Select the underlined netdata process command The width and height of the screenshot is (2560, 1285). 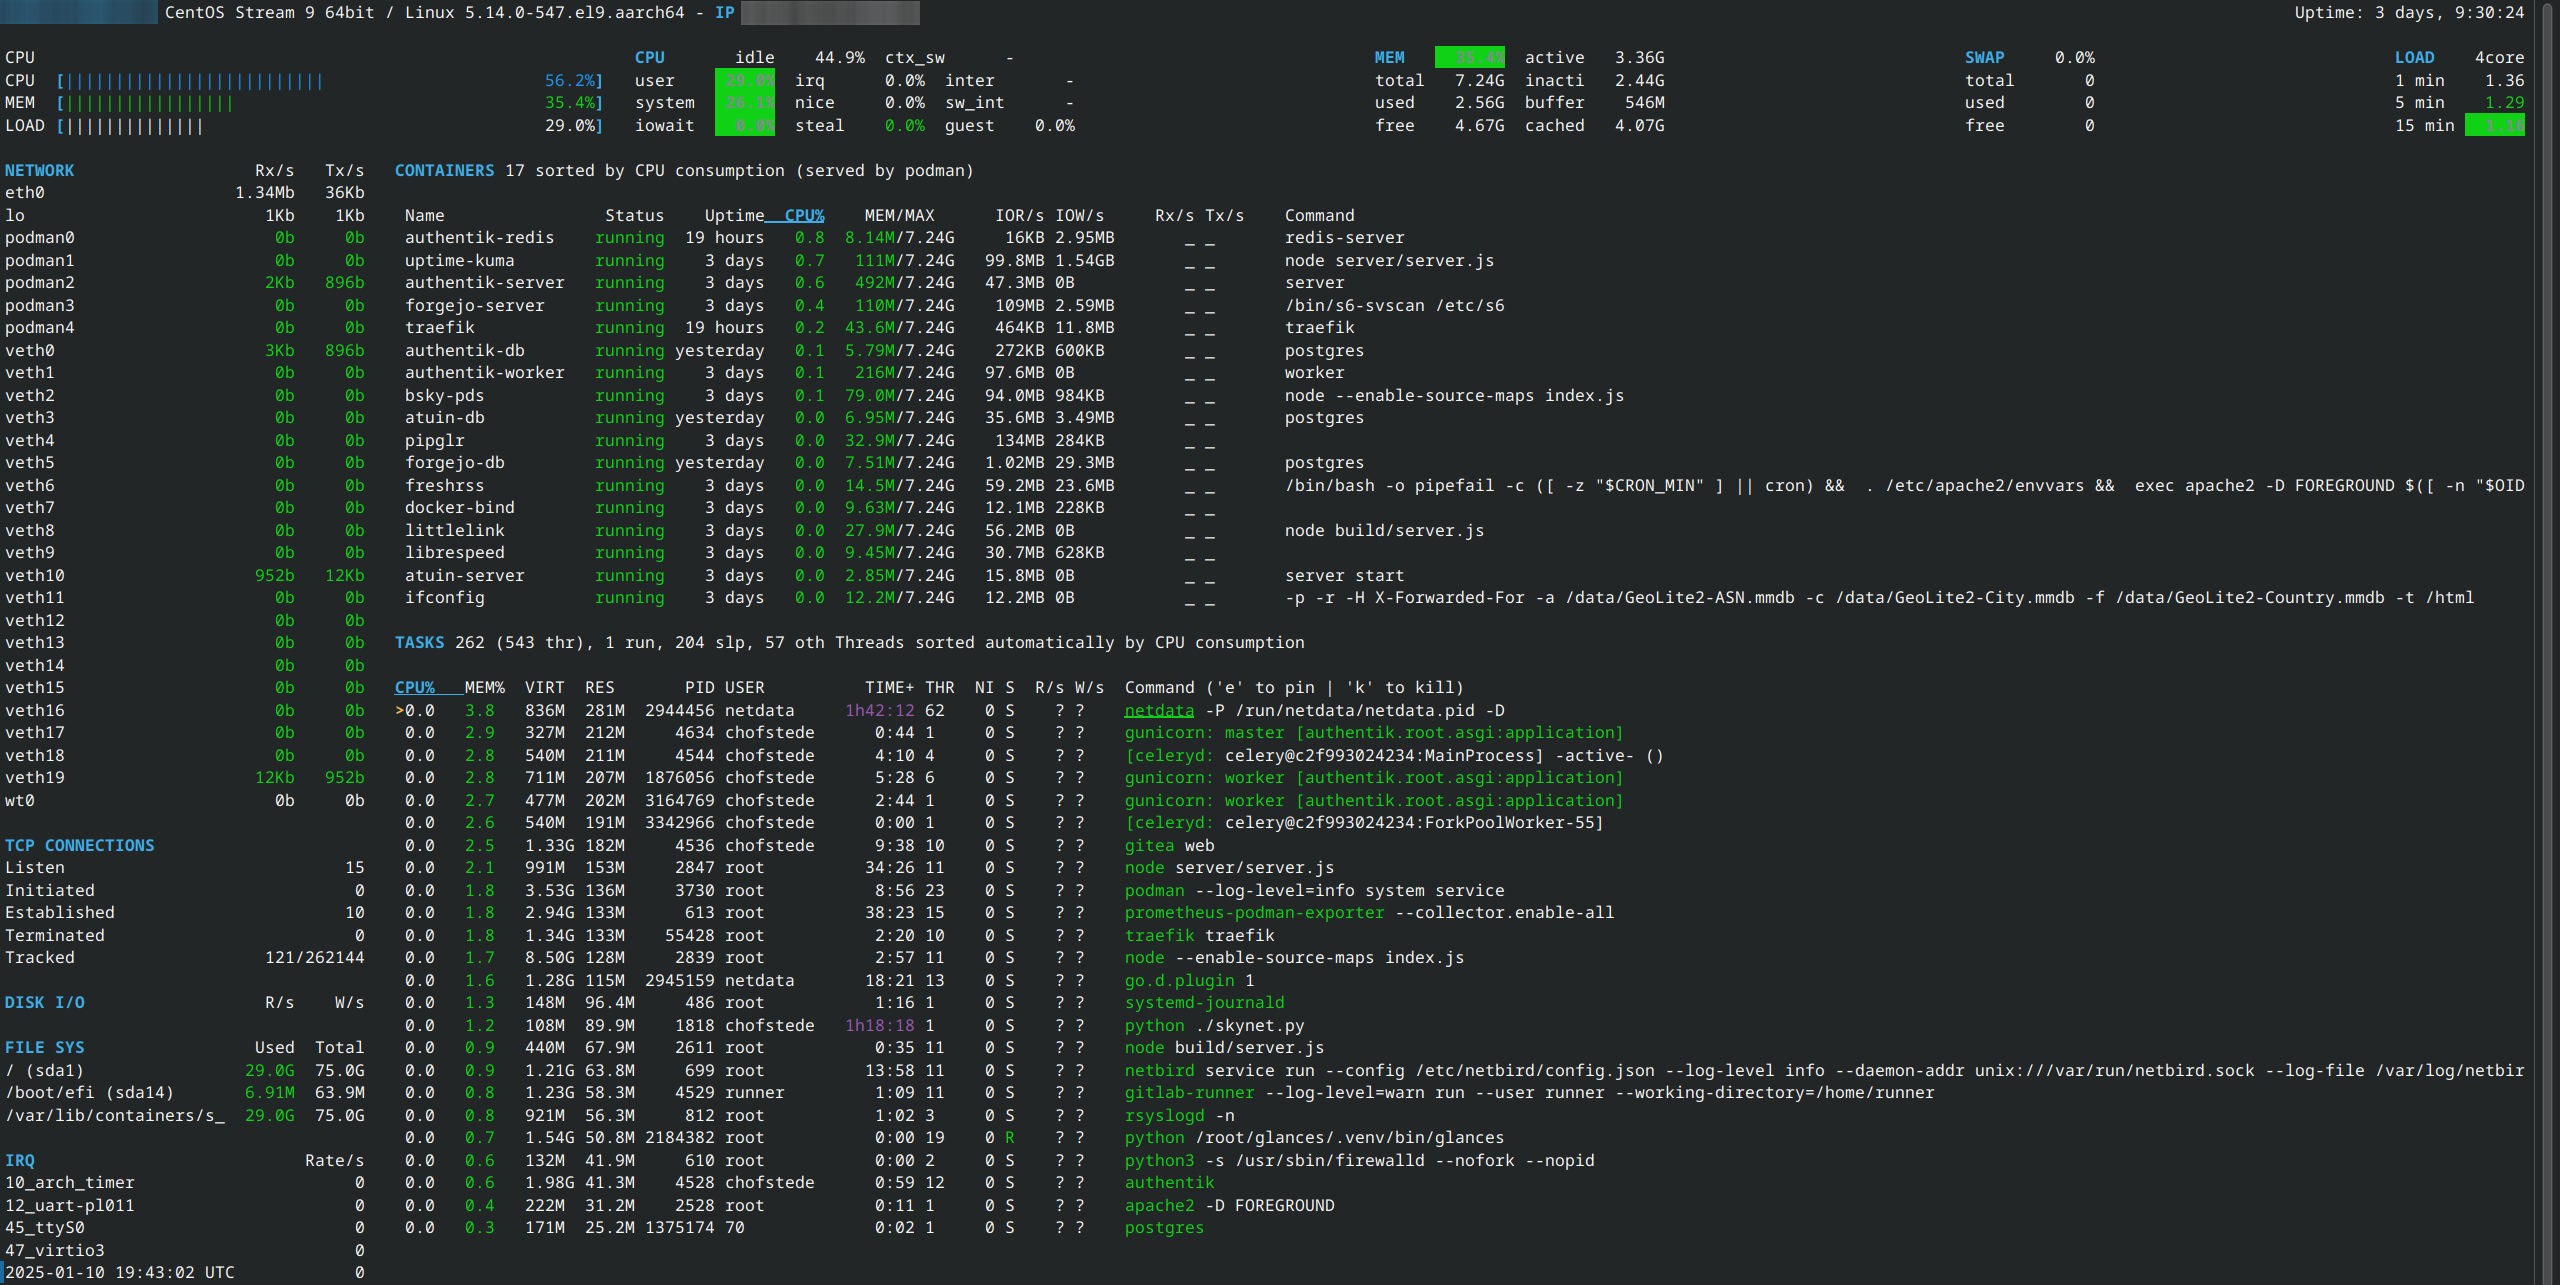point(1158,710)
